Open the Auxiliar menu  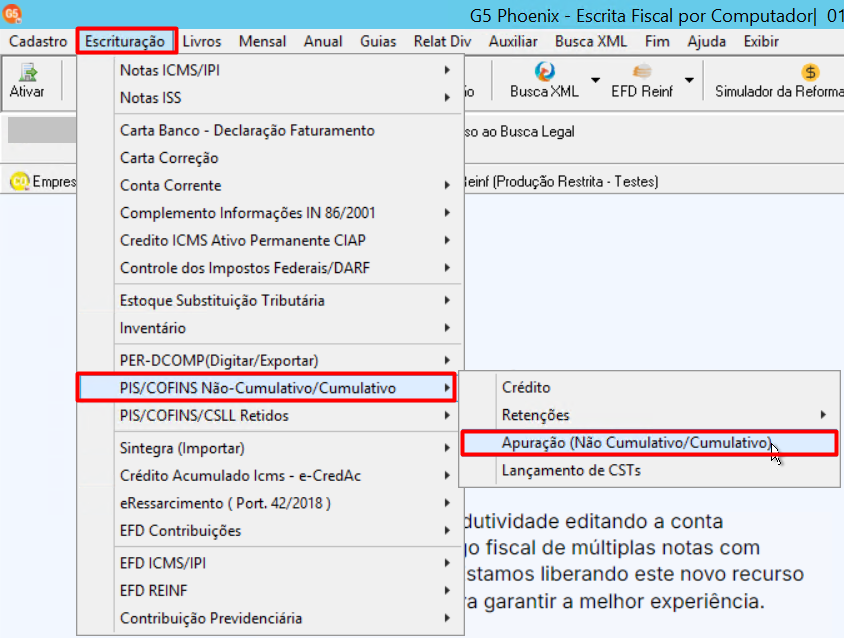point(513,41)
